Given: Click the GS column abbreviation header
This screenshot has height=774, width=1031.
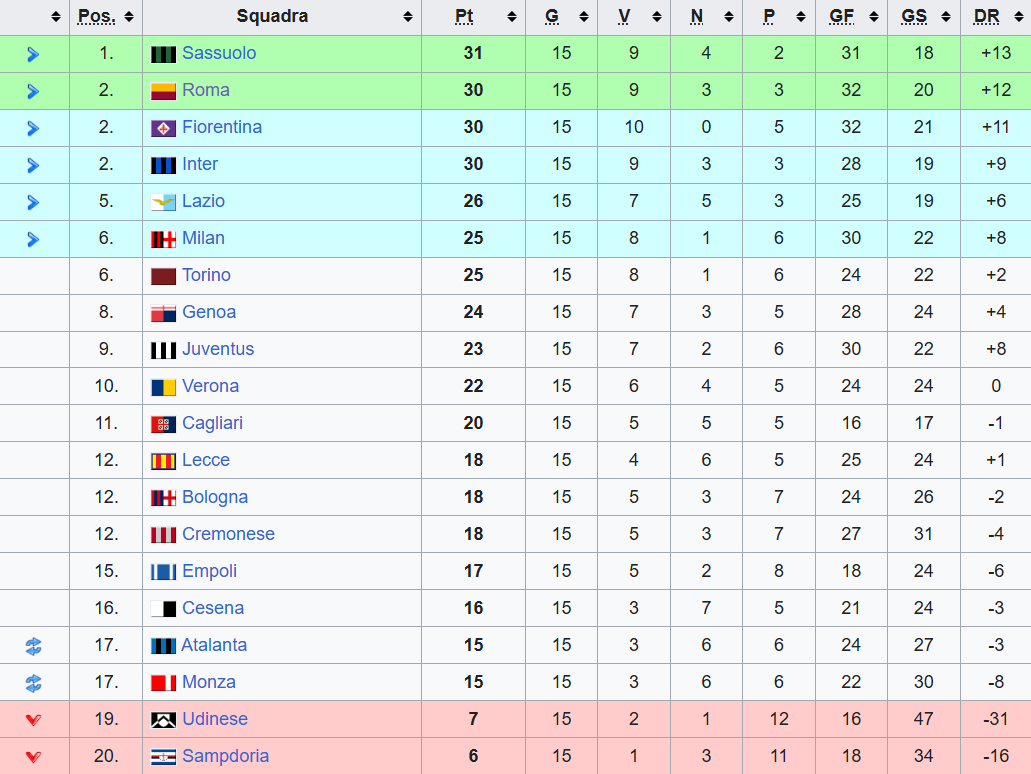Looking at the screenshot, I should click(x=914, y=16).
